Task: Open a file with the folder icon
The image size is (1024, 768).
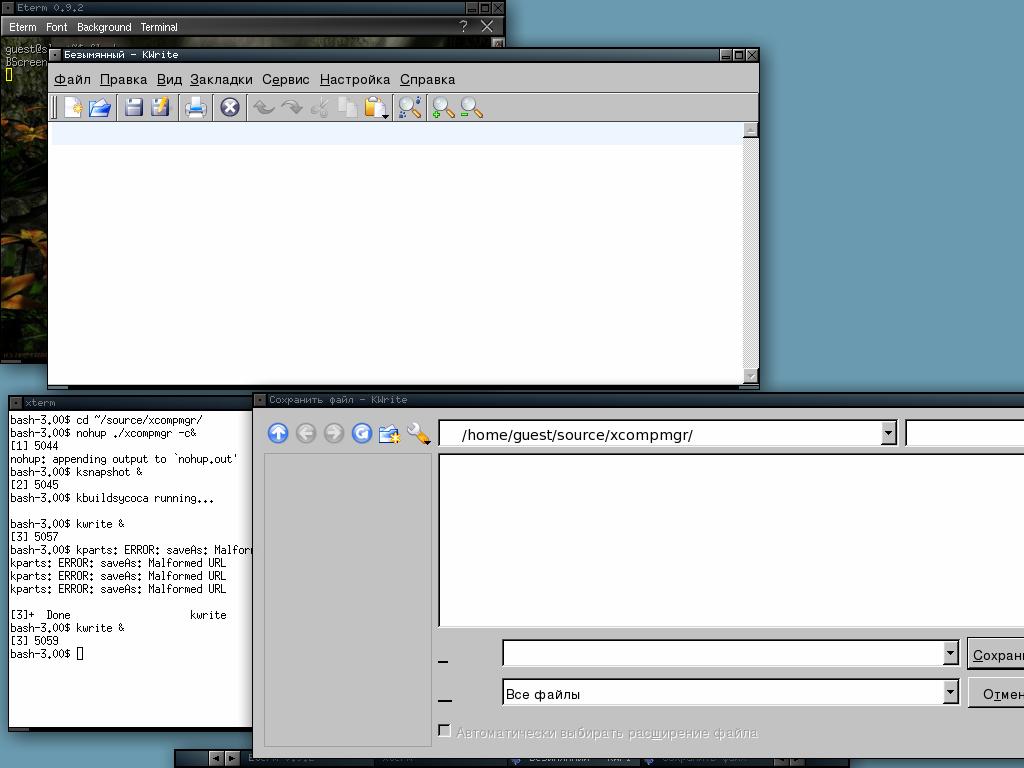Action: [100, 108]
